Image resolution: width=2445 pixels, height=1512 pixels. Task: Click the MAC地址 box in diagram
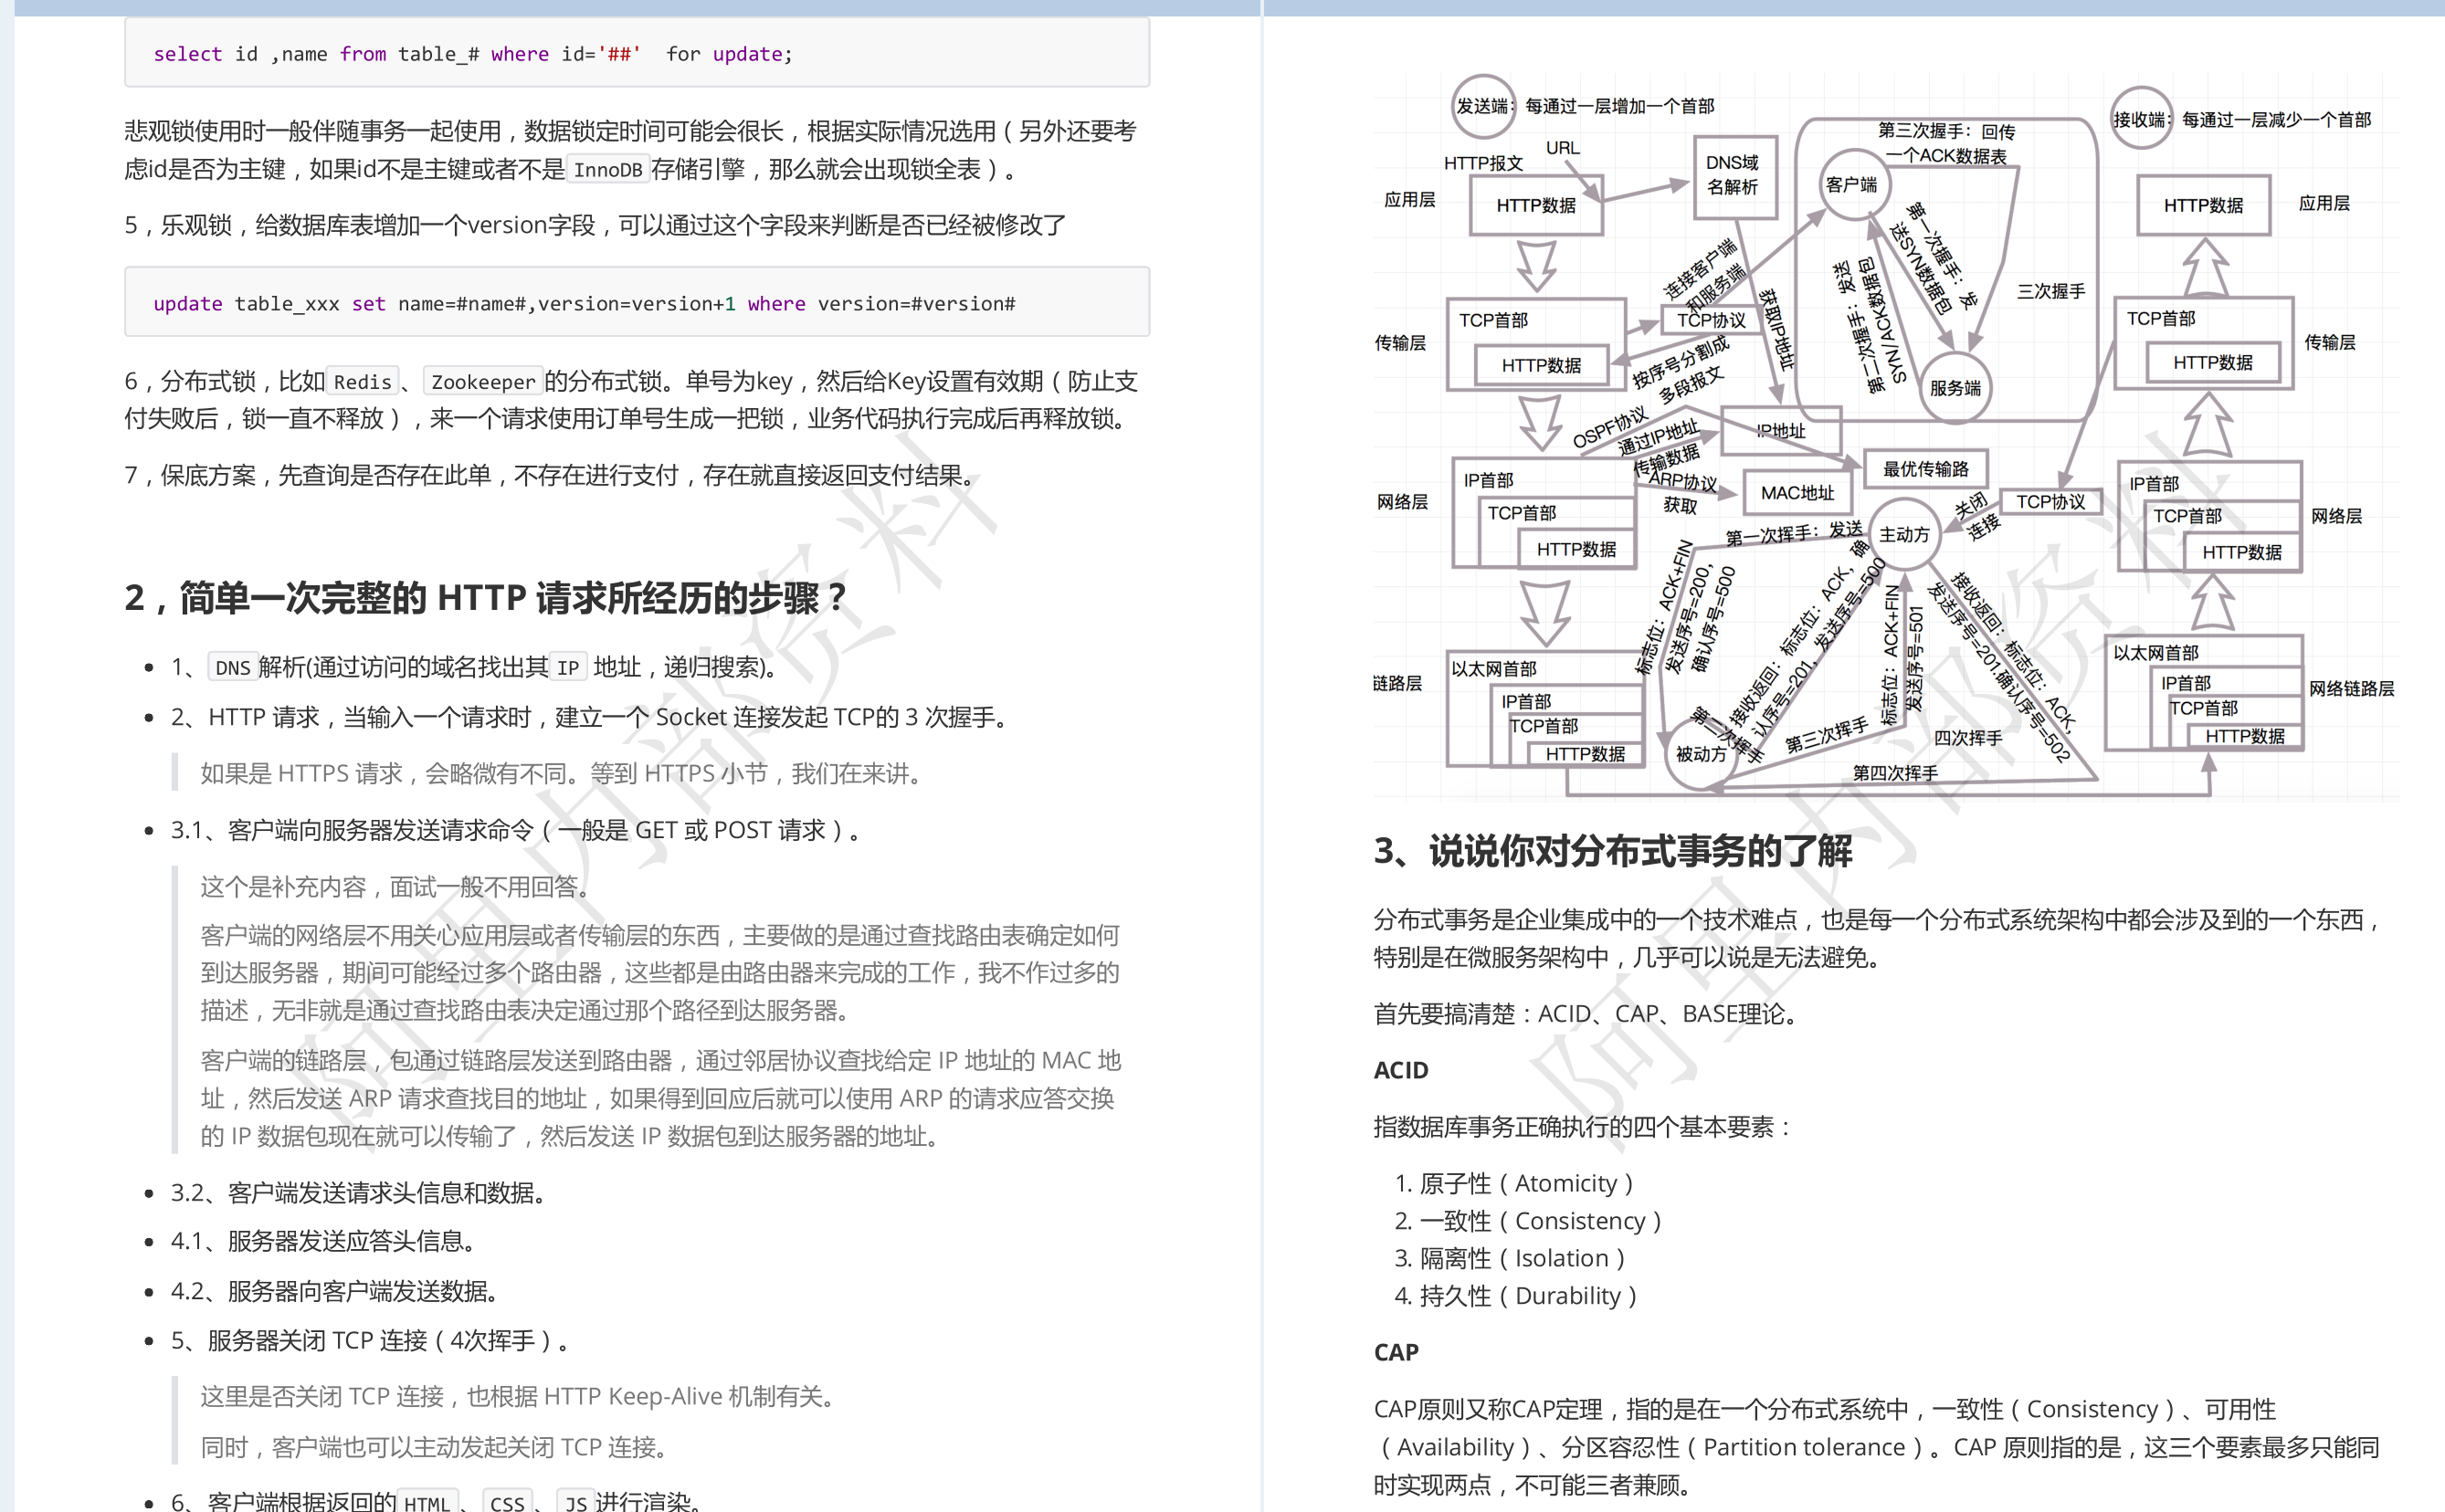pyautogui.click(x=1797, y=493)
